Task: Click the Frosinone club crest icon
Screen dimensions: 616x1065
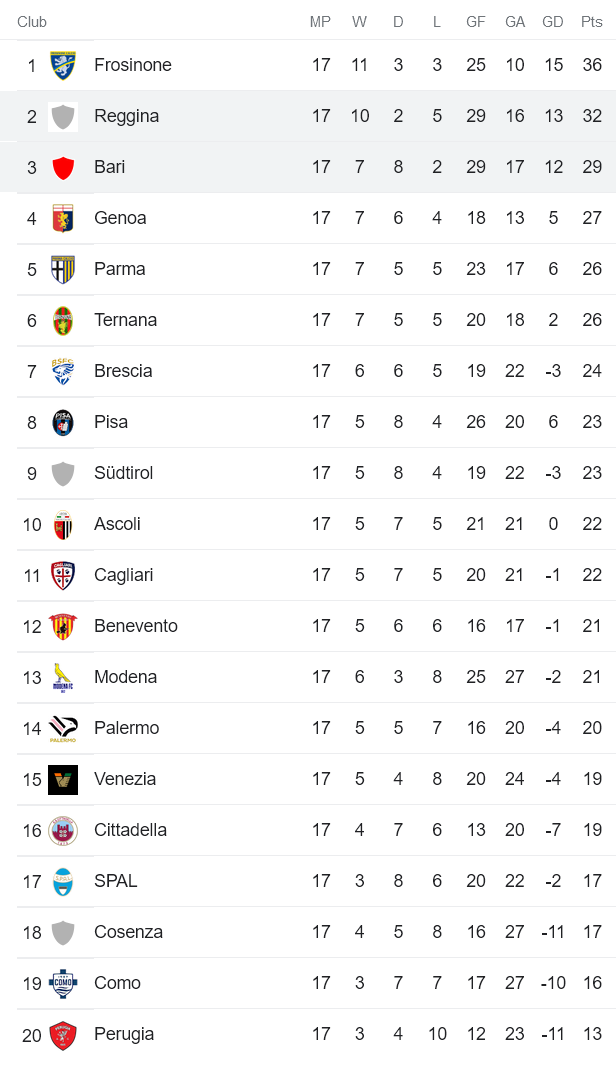Action: [x=63, y=66]
